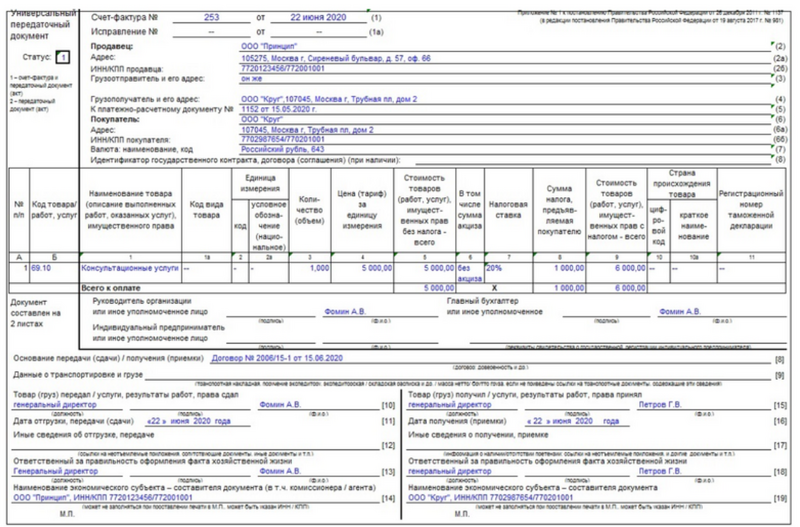800x527 pixels.
Task: Click product code 69.10 in the table
Action: (x=41, y=268)
